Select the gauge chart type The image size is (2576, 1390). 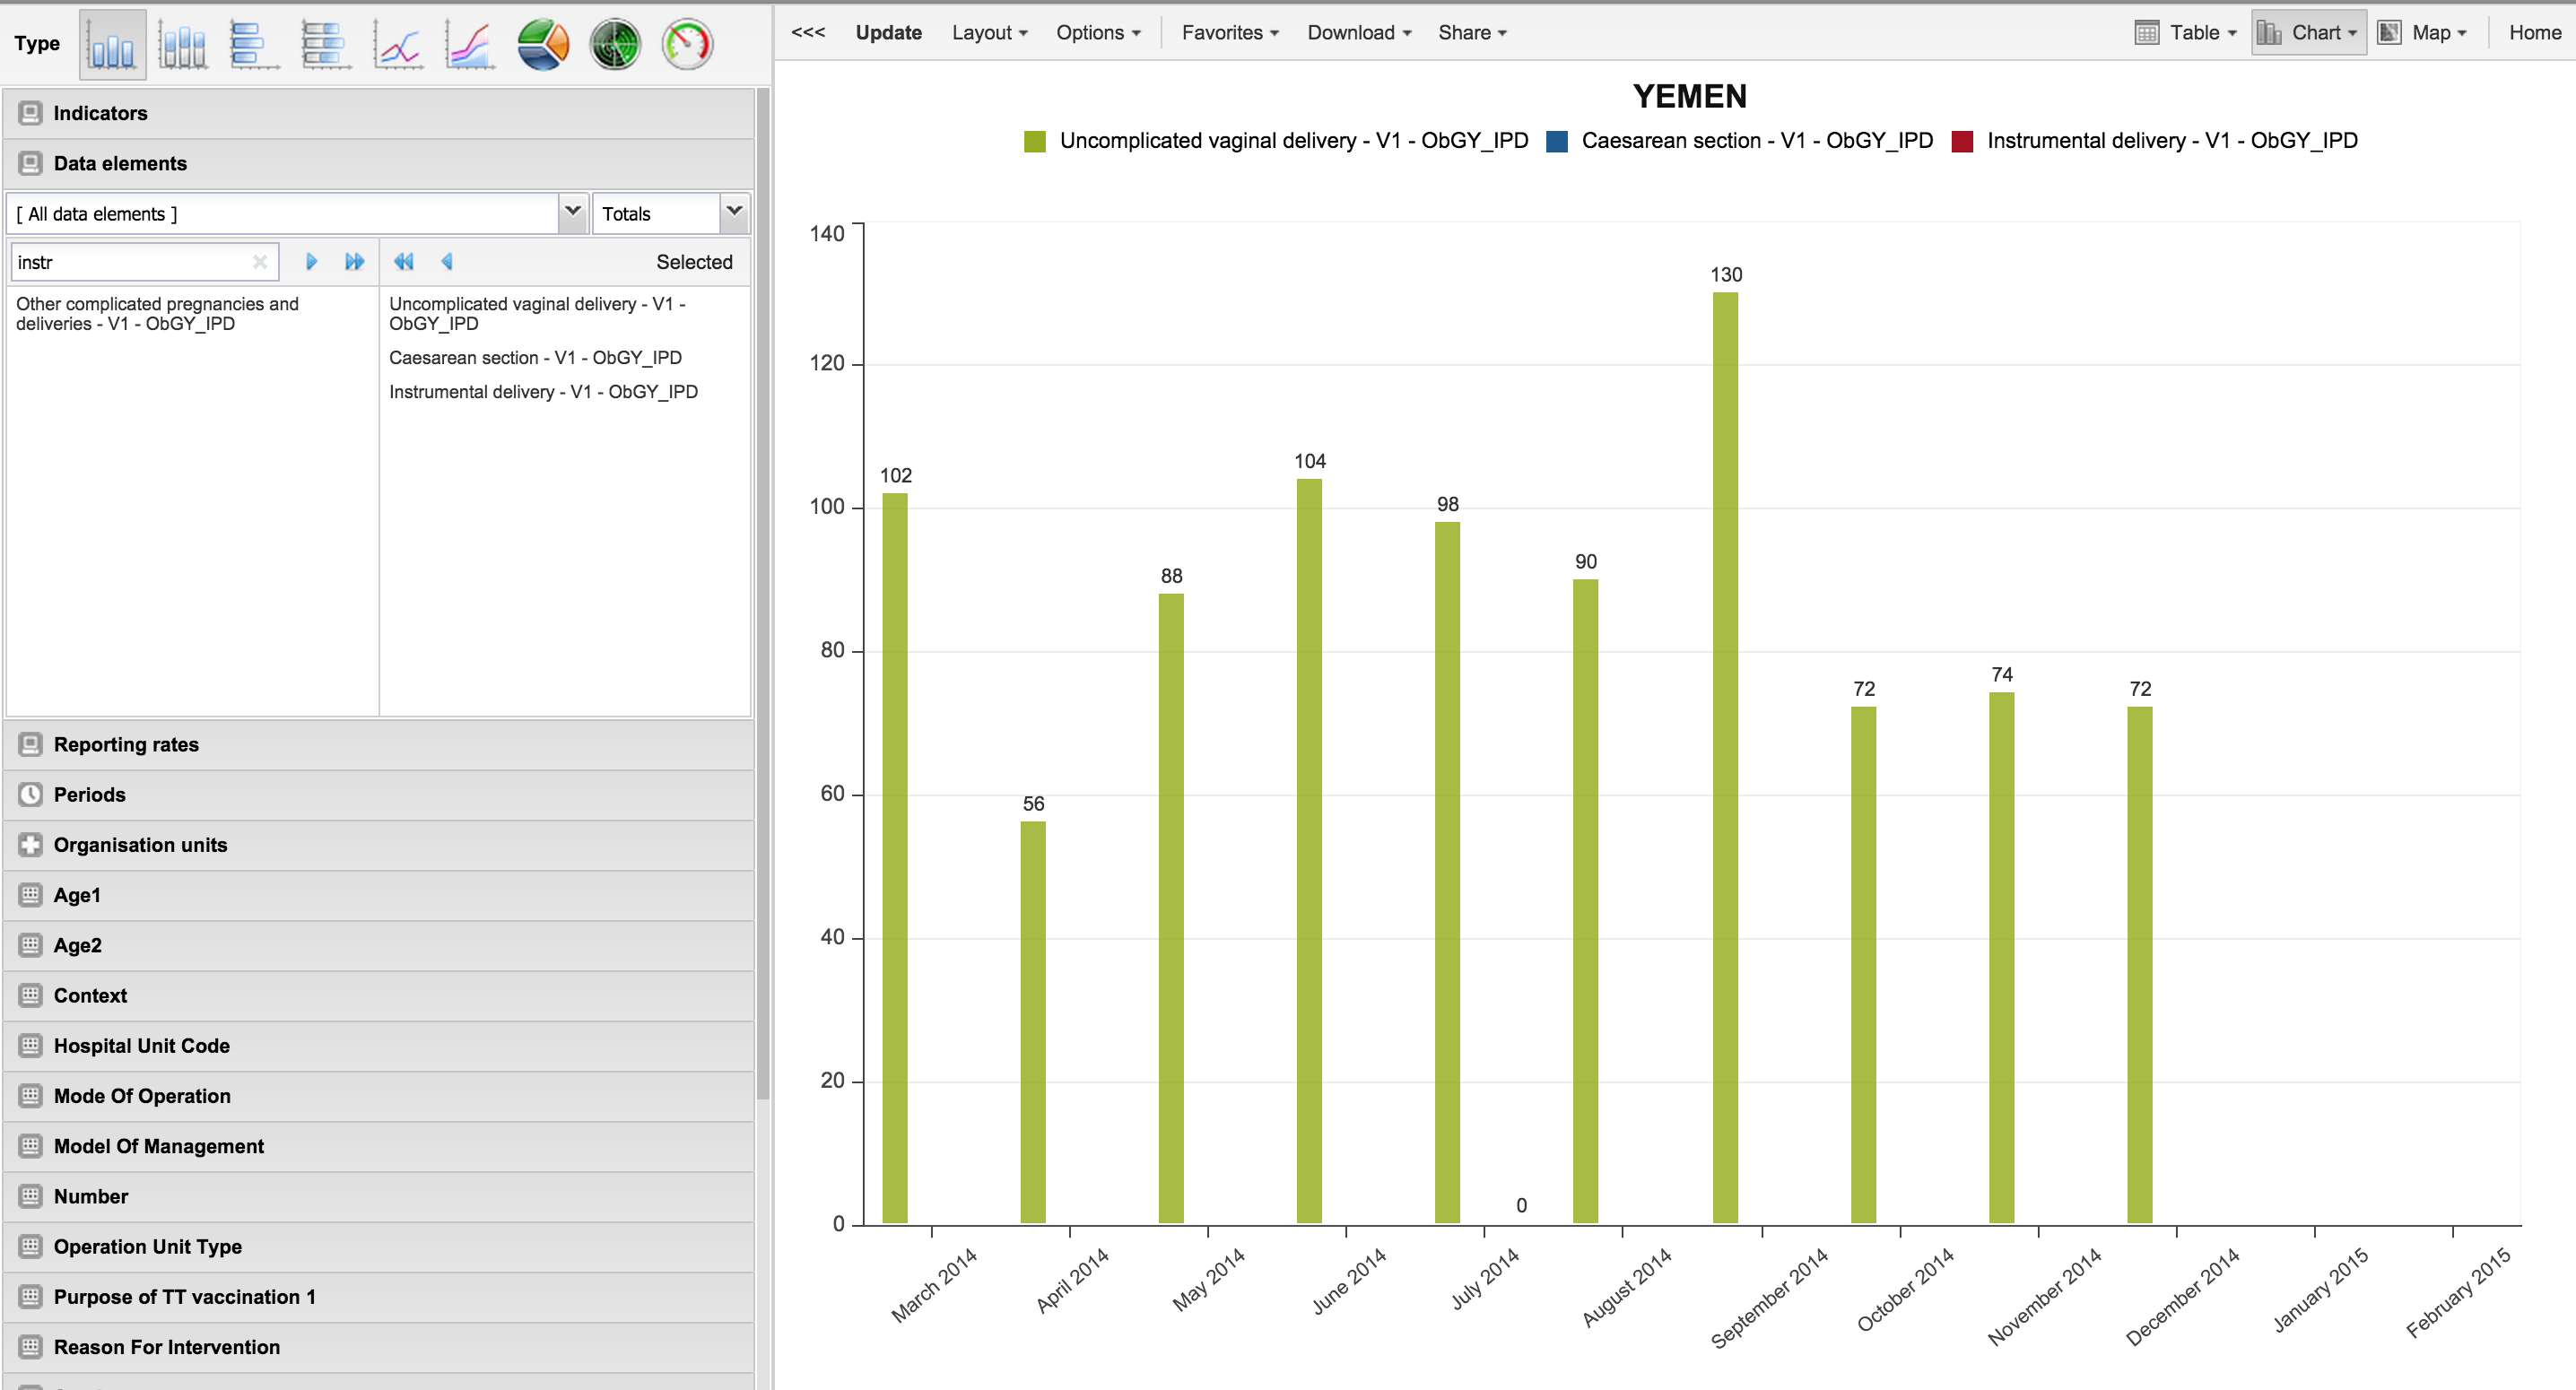pos(687,45)
